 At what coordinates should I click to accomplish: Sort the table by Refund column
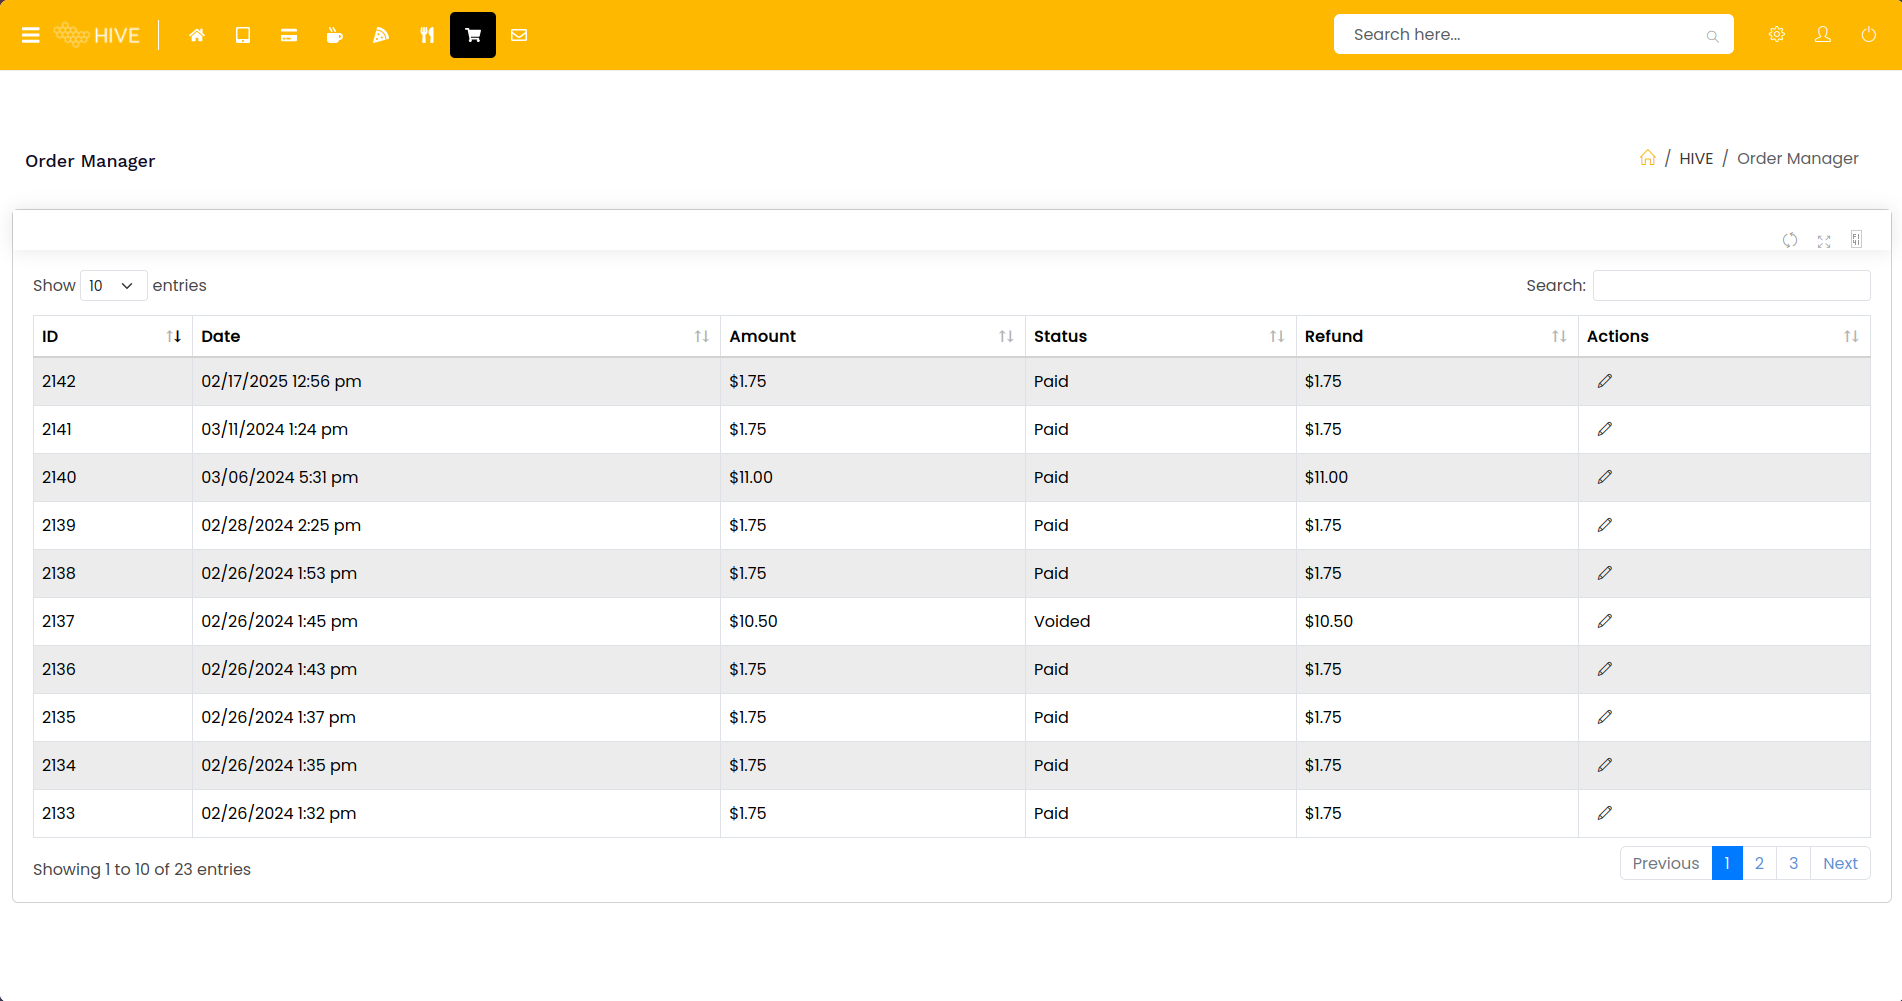[1436, 336]
